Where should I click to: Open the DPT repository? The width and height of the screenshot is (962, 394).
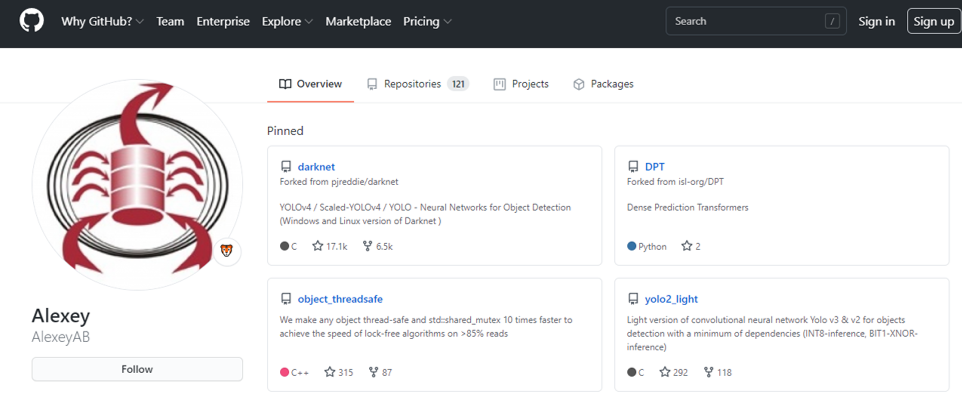655,167
